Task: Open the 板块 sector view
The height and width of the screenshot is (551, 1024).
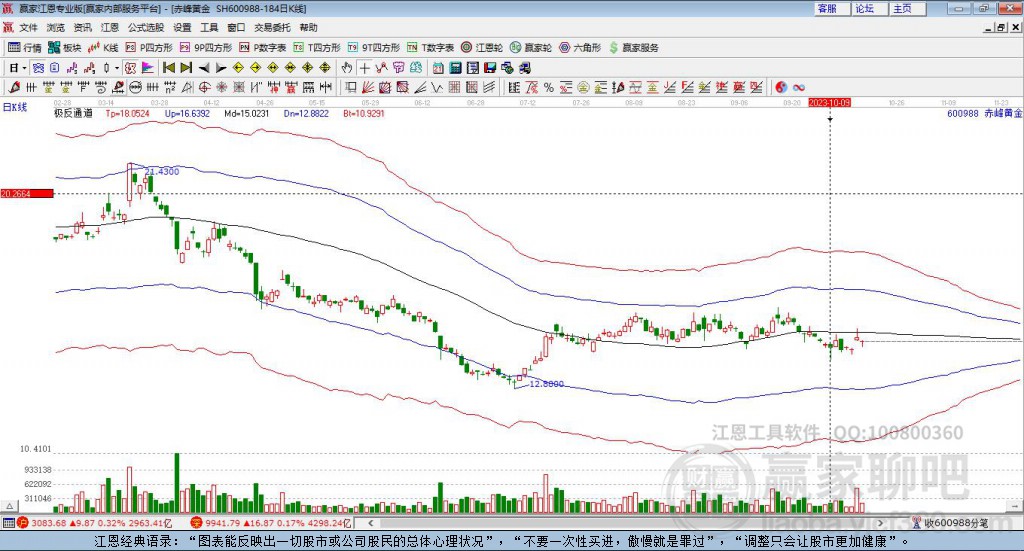Action: click(64, 48)
